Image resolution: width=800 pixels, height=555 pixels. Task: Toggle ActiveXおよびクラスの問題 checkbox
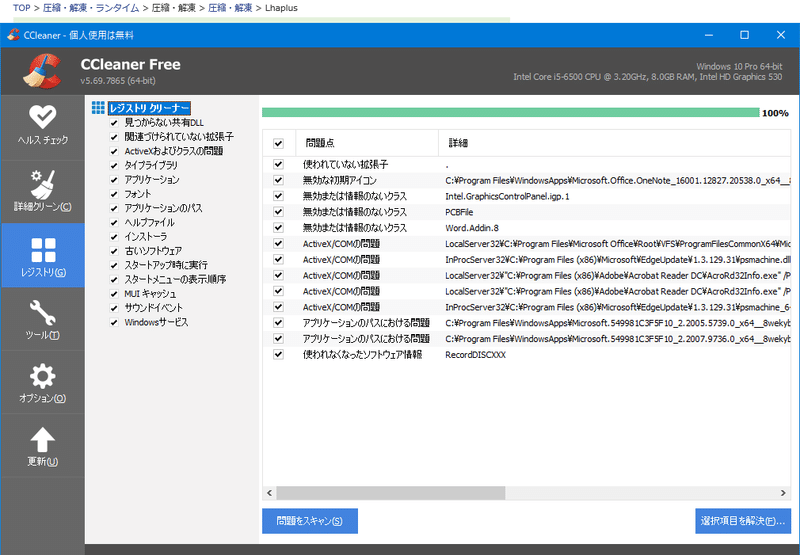114,152
